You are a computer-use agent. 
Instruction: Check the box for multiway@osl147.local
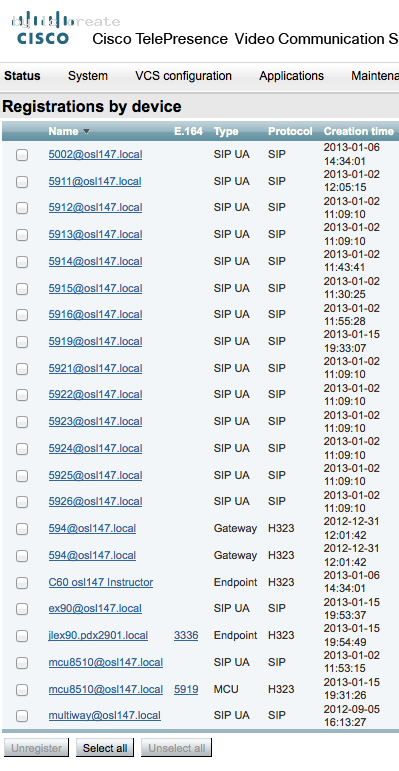(22, 716)
